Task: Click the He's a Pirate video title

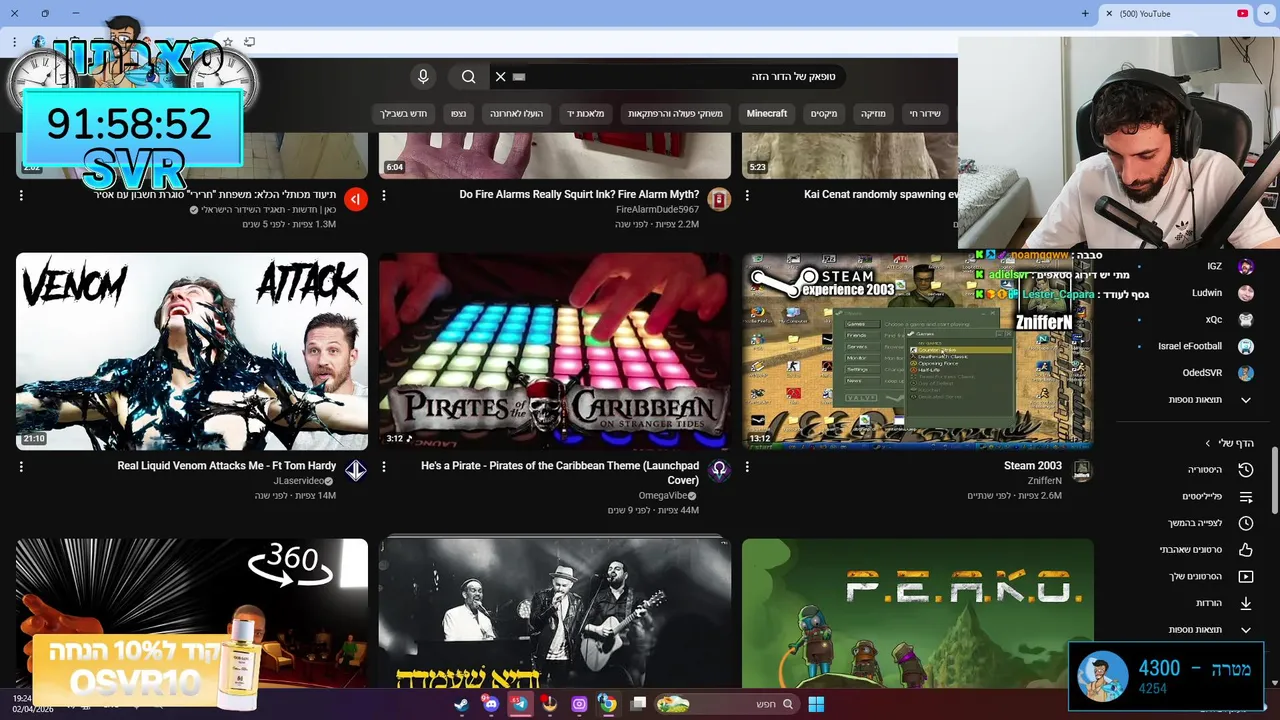Action: click(560, 473)
